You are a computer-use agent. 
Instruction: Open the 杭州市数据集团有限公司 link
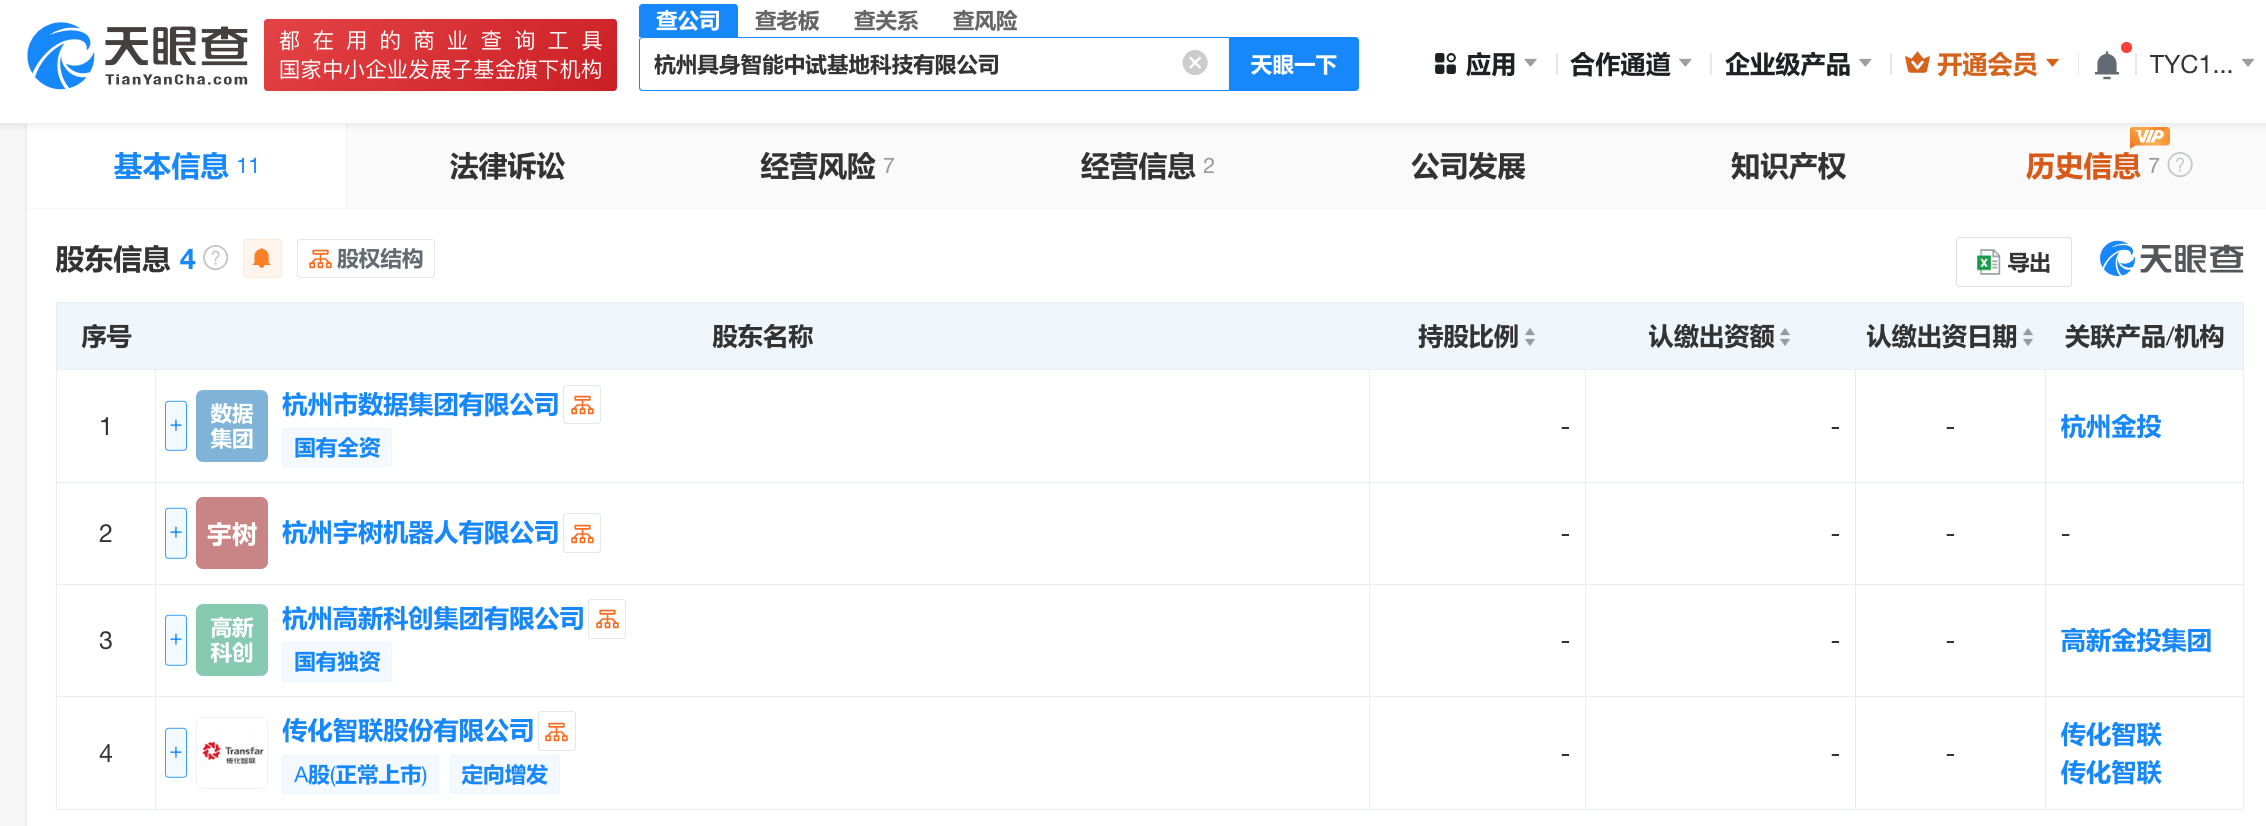click(x=420, y=405)
